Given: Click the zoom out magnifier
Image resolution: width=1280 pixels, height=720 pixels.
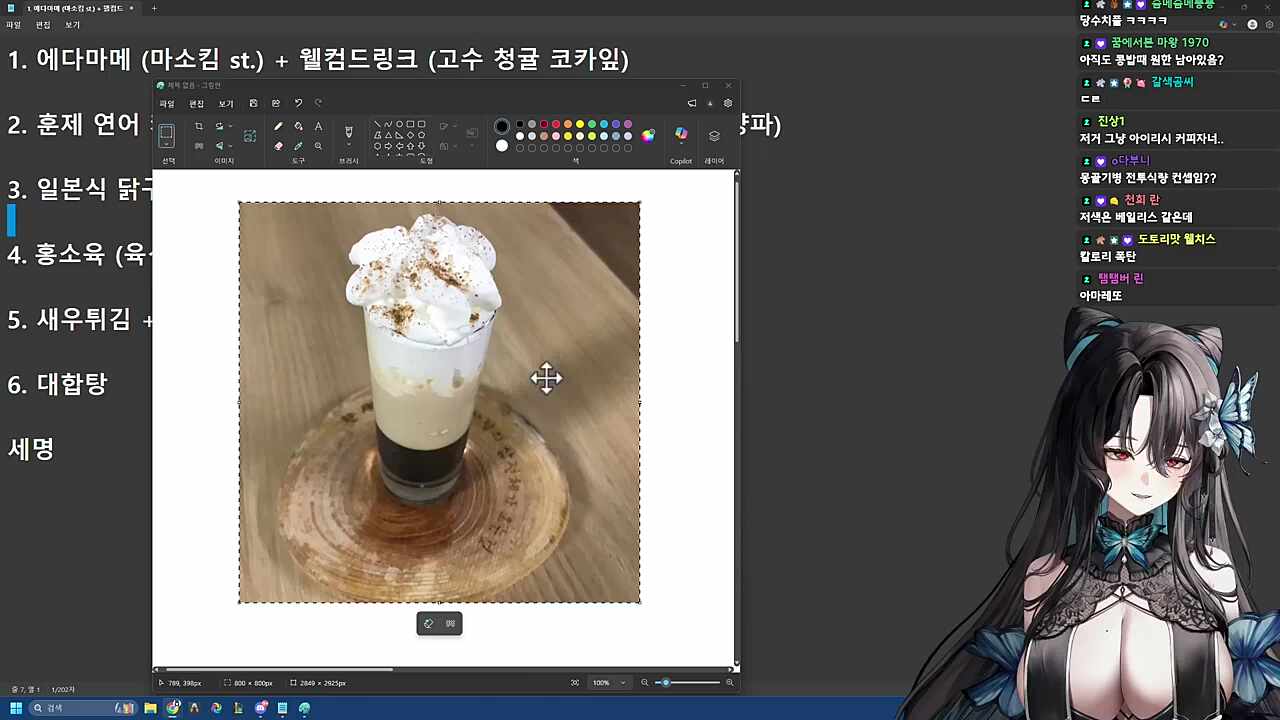Looking at the screenshot, I should (645, 683).
